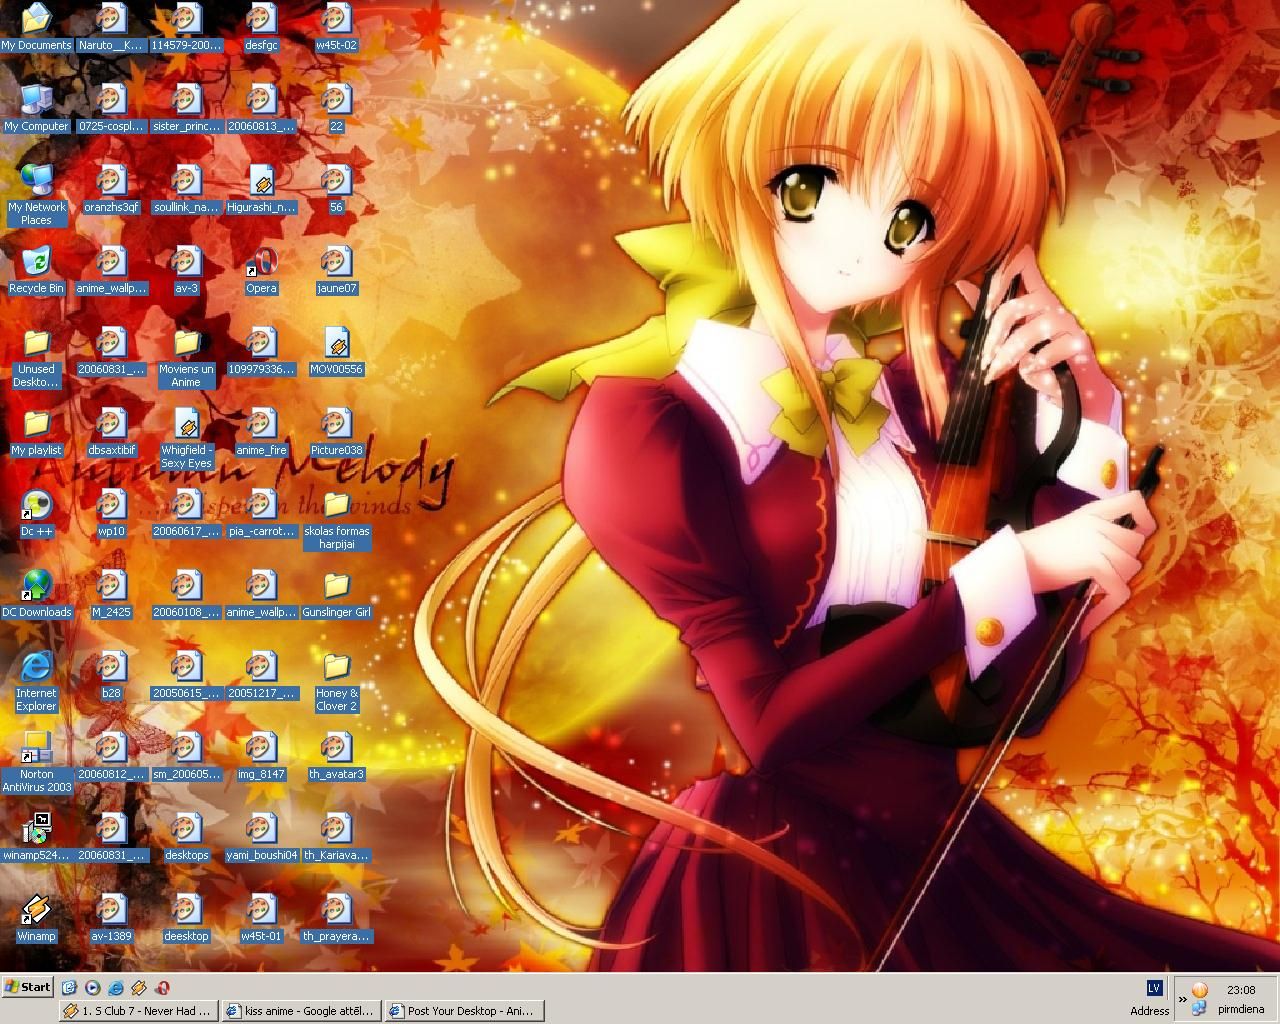
Task: Open the My Documents desktop icon
Action: coord(36,27)
